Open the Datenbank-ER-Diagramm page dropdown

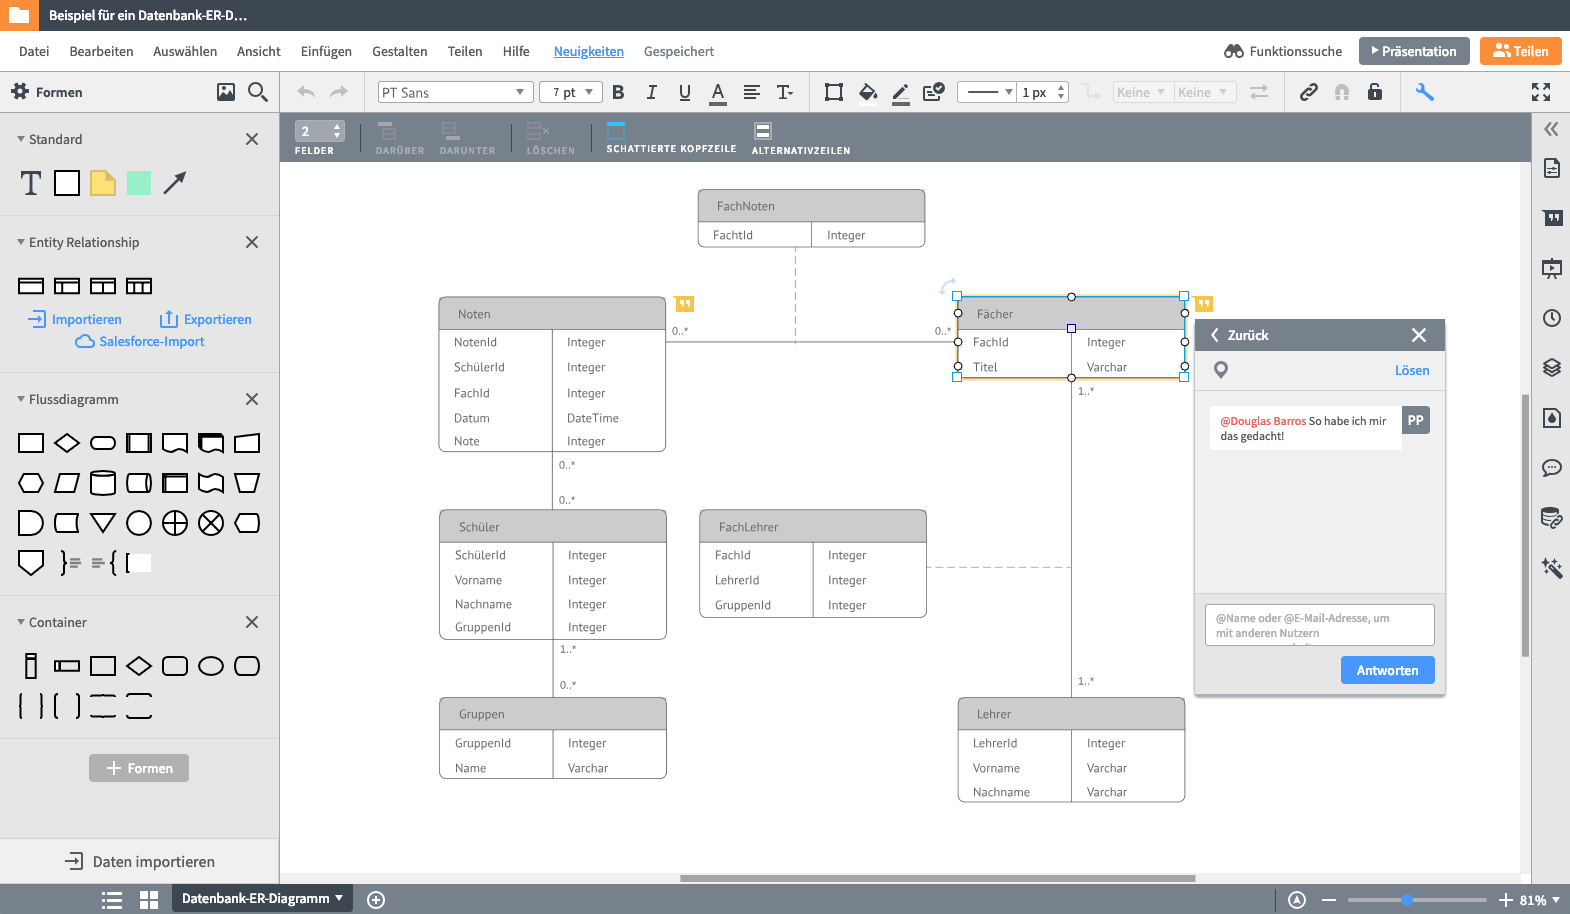[262, 898]
